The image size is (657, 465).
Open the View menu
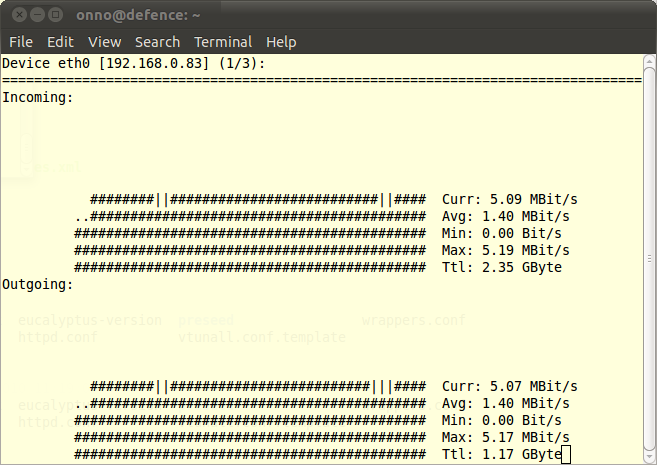click(104, 42)
